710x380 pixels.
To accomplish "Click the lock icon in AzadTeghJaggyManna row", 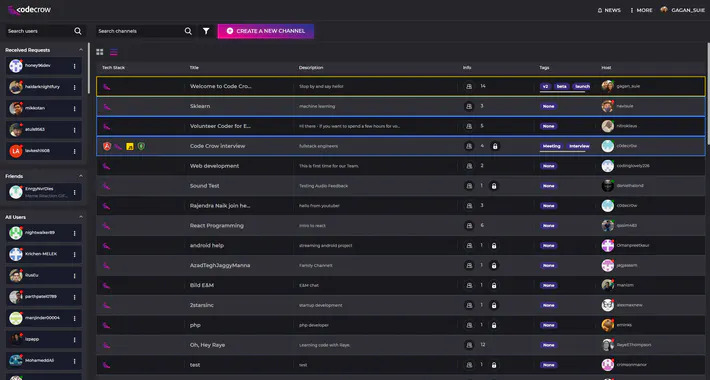I will (x=494, y=265).
